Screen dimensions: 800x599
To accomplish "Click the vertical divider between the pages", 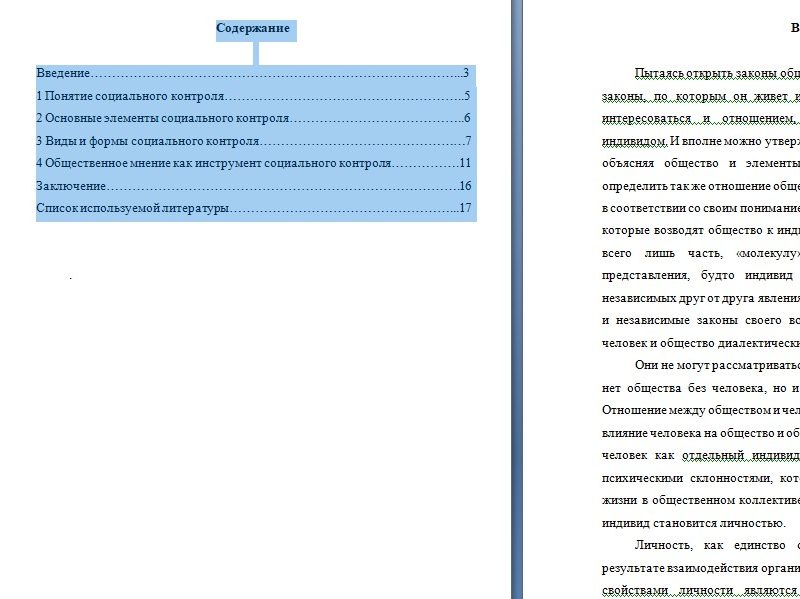I will [x=517, y=300].
